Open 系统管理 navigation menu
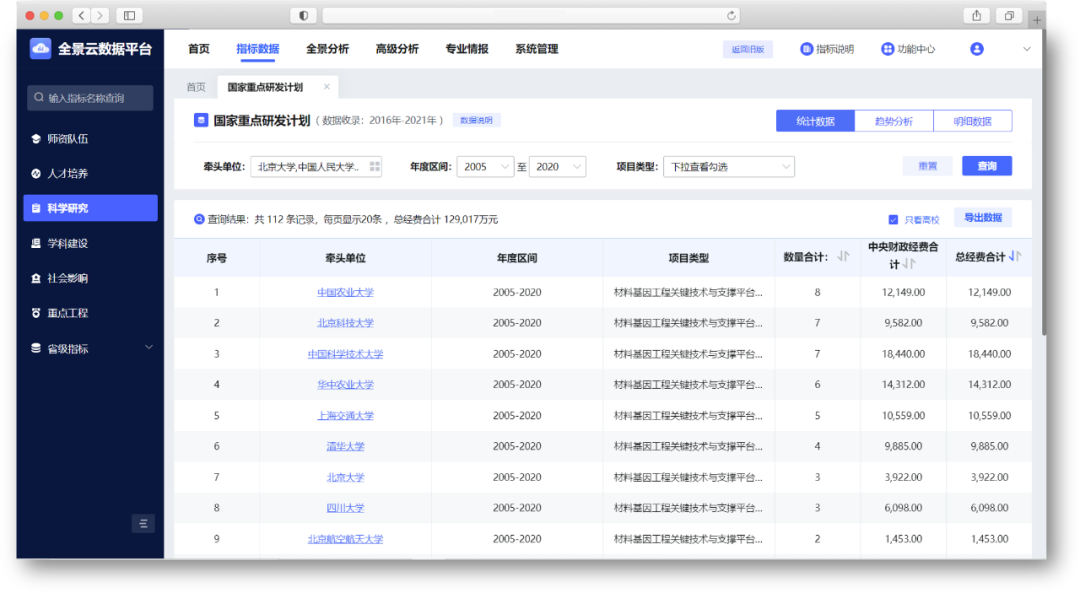The image size is (1080, 593). pos(537,49)
